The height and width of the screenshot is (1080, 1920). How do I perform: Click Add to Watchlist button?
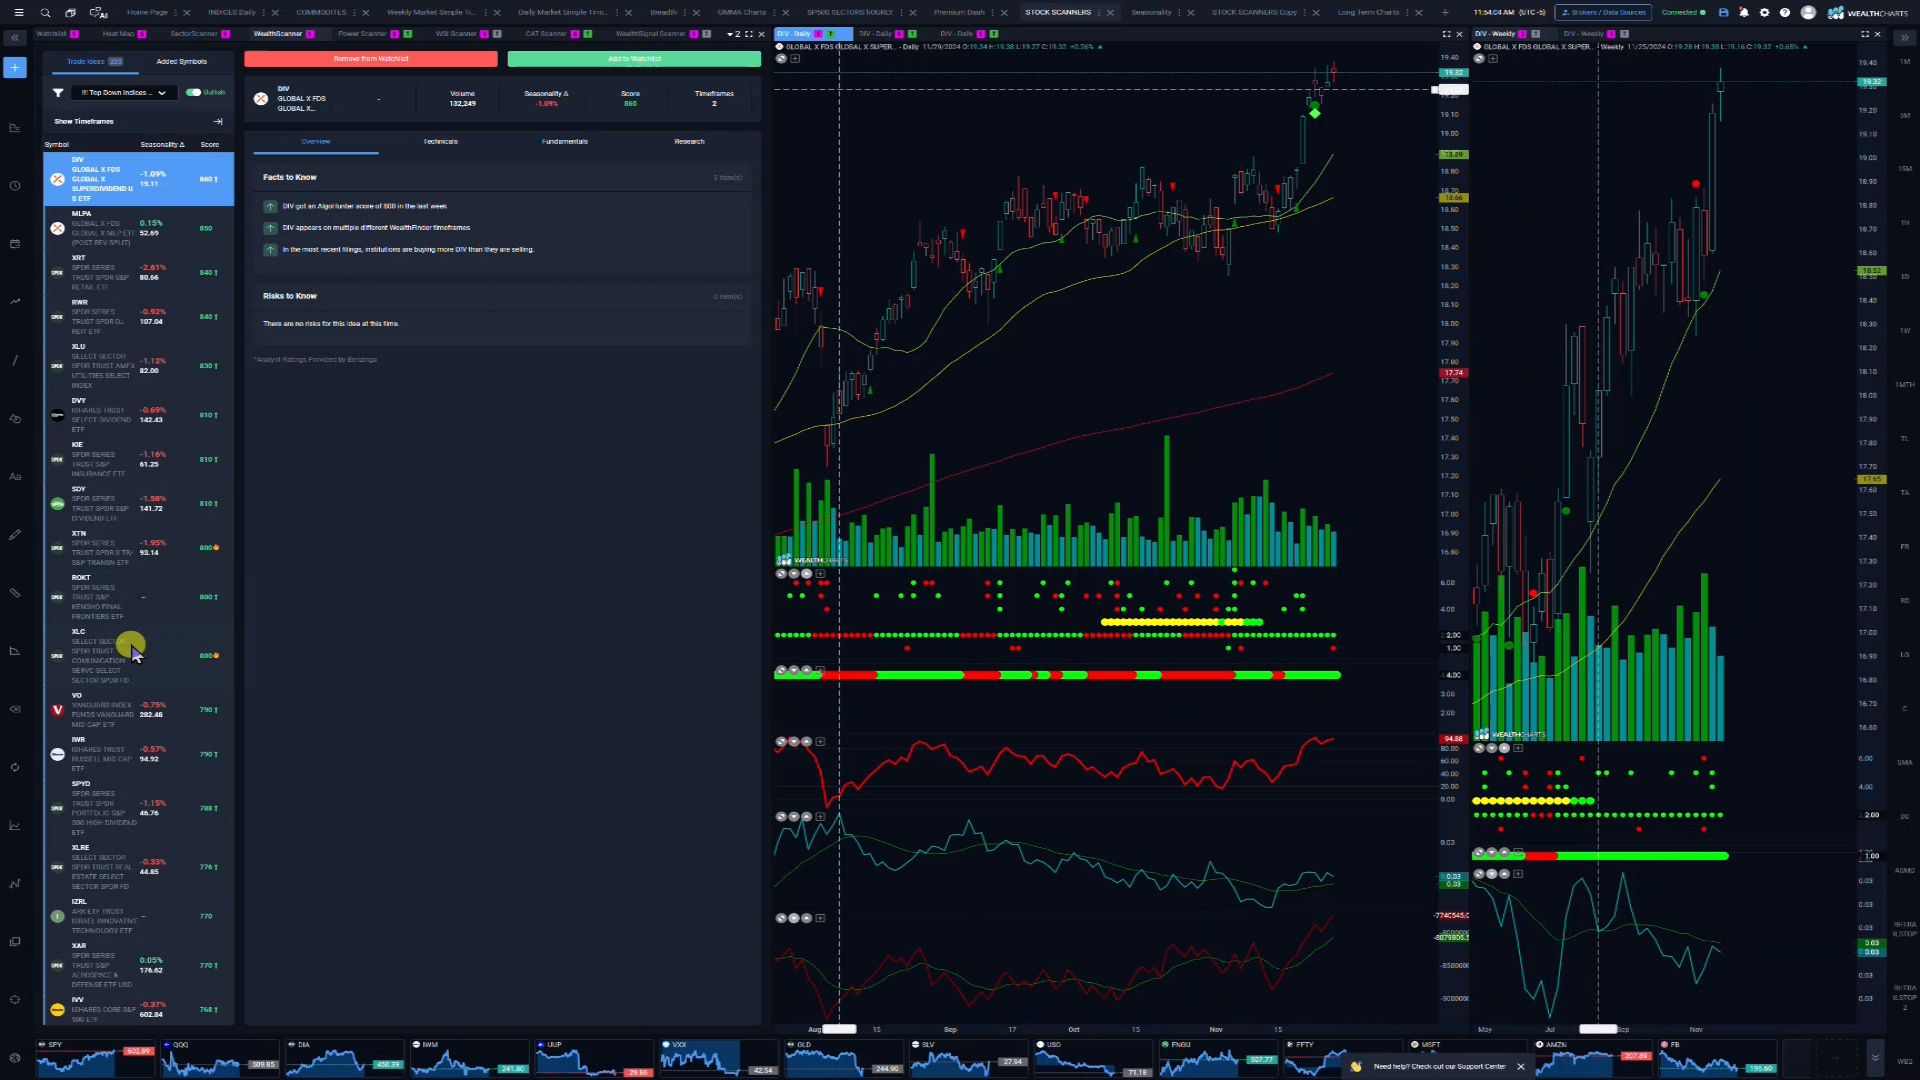[x=634, y=59]
